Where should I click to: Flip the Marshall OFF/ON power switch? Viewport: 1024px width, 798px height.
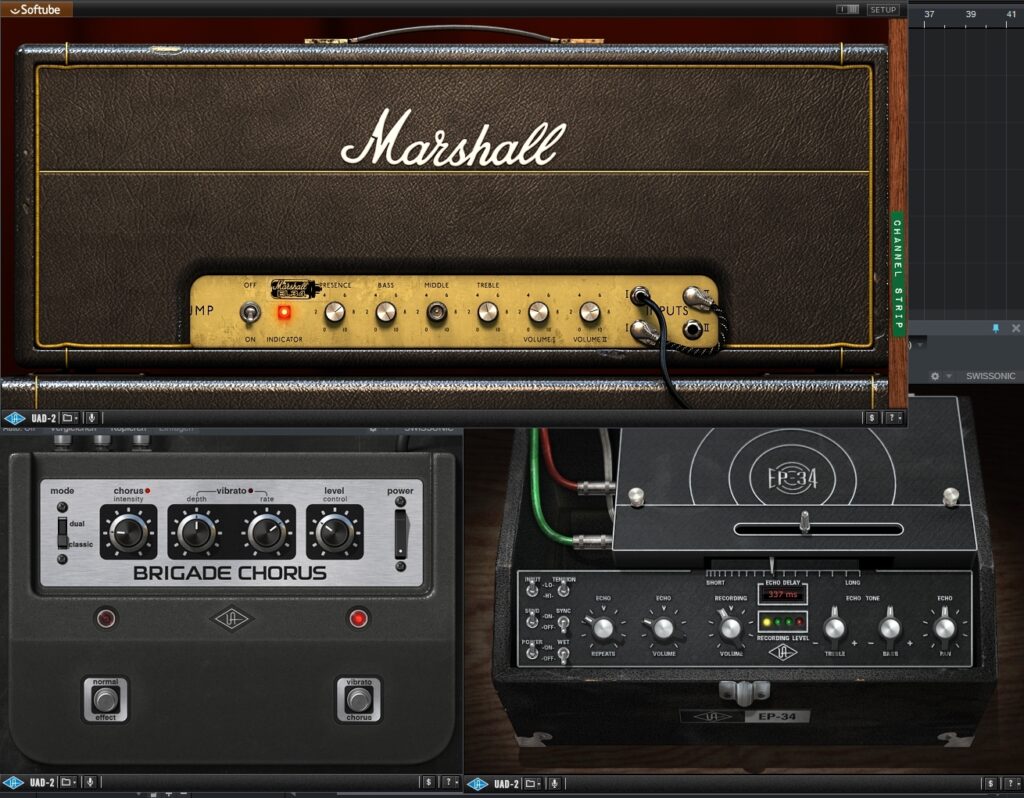coord(249,313)
